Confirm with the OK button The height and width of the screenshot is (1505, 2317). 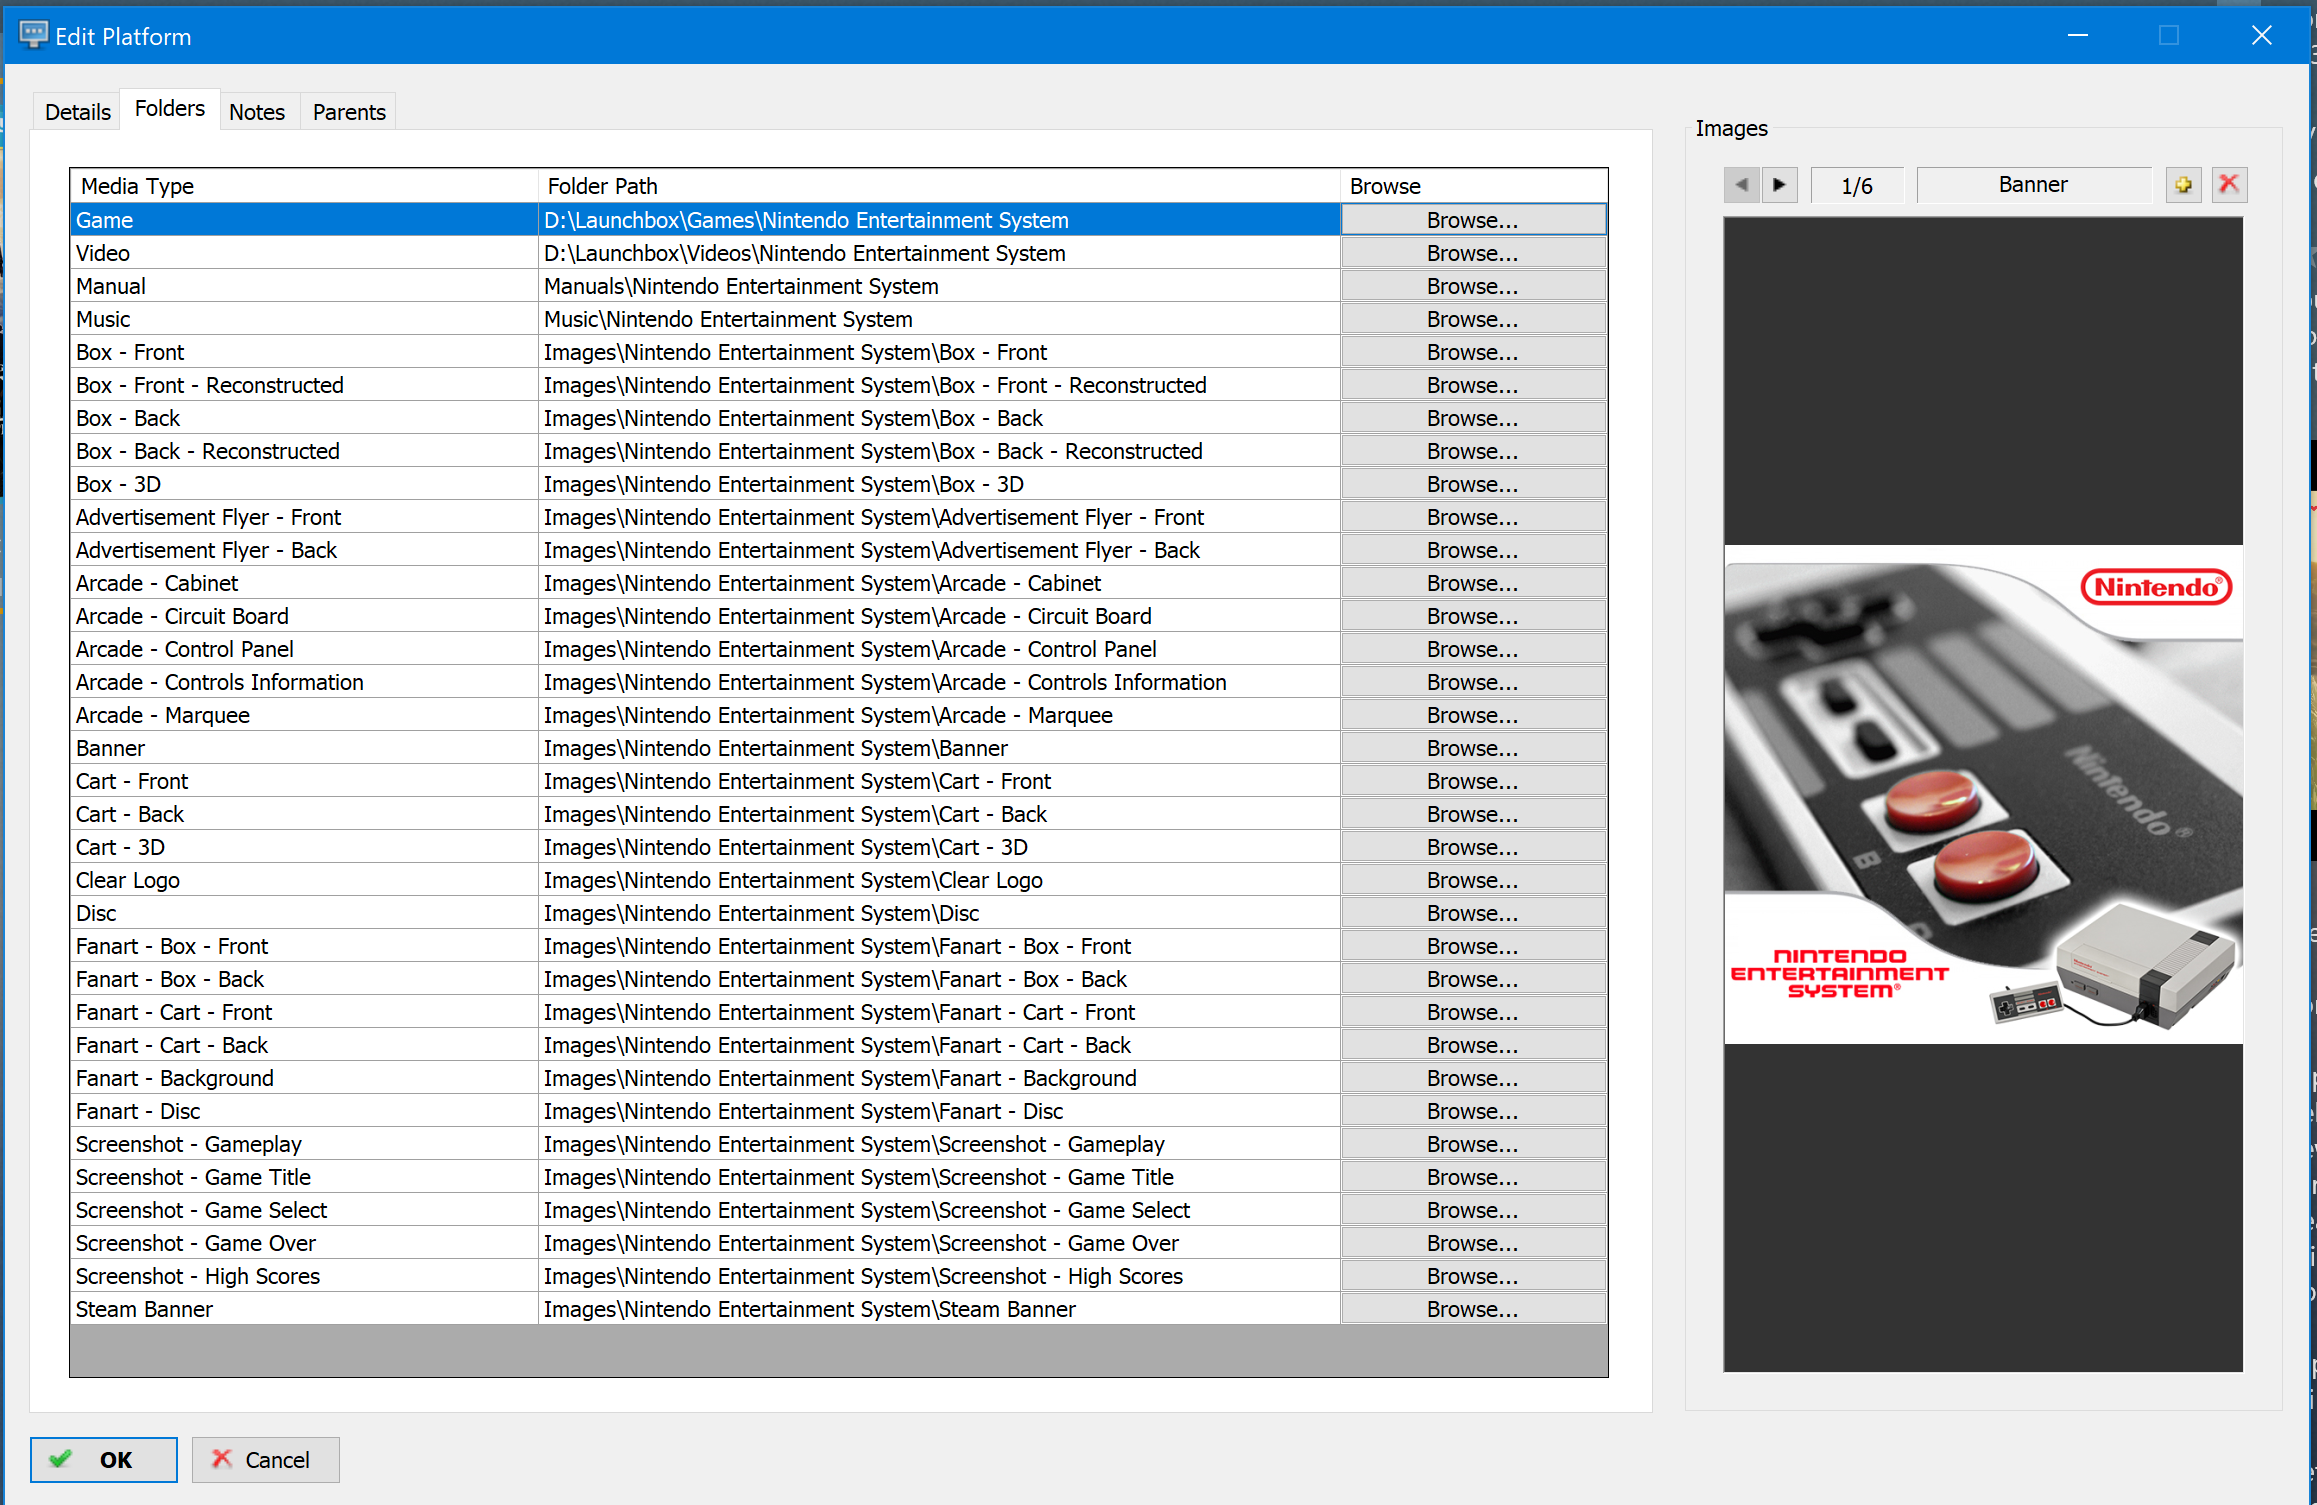(104, 1459)
